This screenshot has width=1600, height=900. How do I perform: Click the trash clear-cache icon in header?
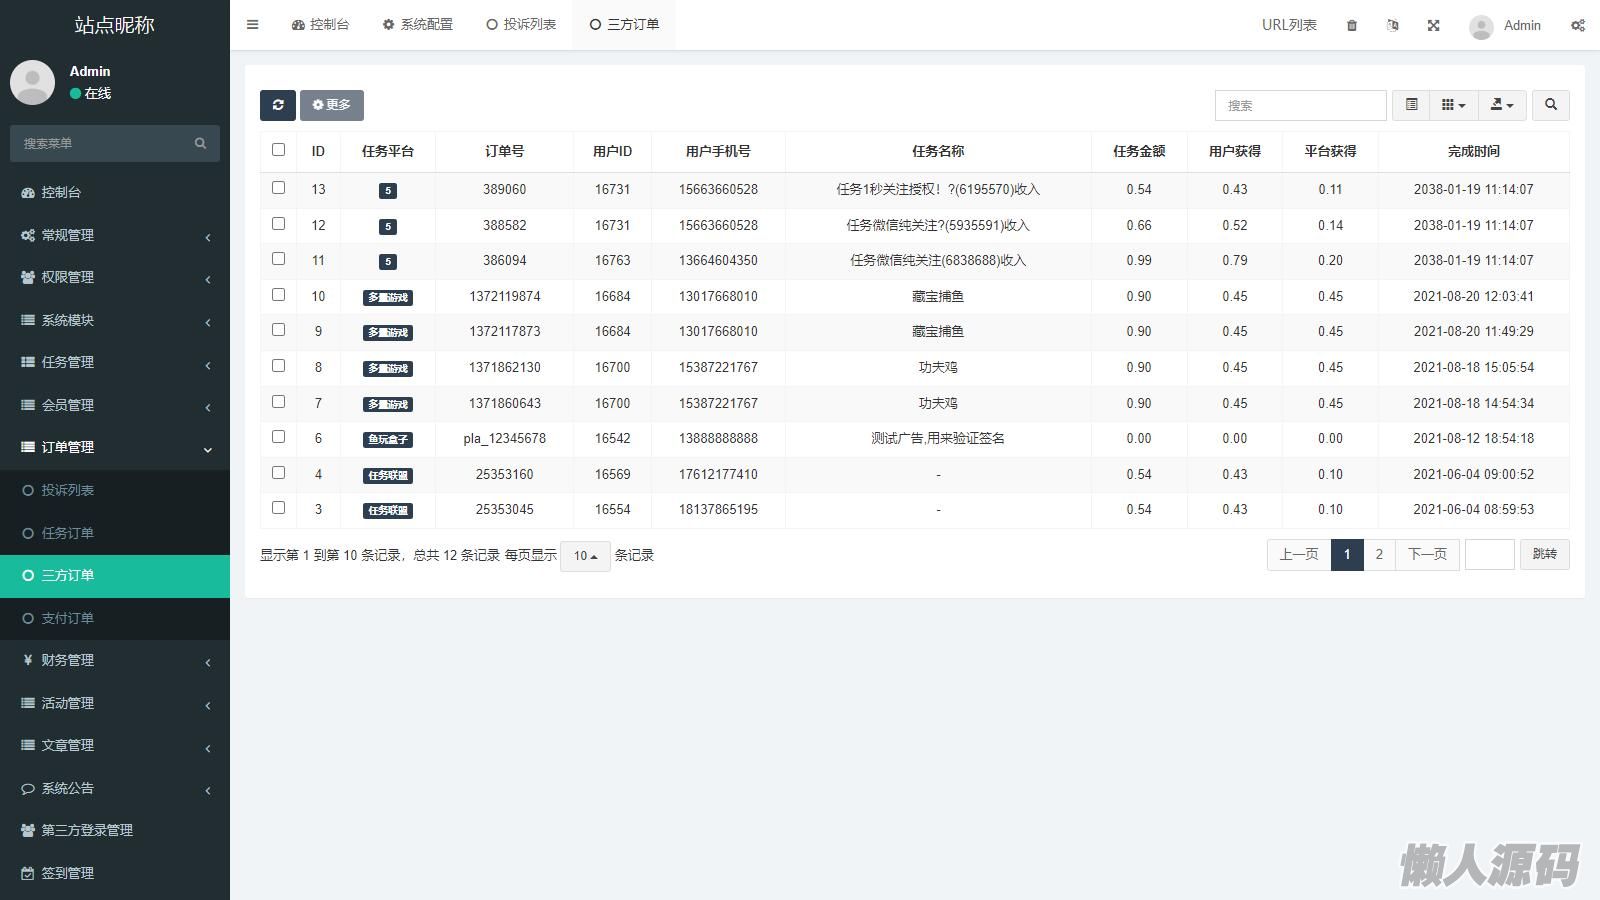[x=1352, y=25]
